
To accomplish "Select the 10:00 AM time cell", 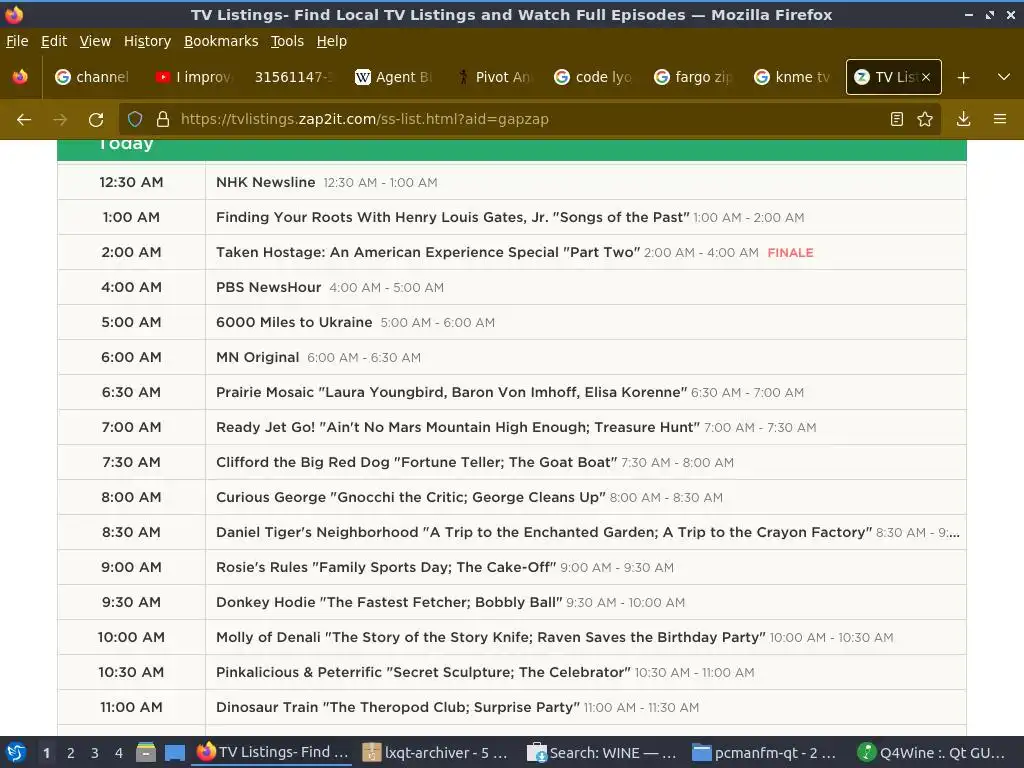I will click(x=131, y=637).
